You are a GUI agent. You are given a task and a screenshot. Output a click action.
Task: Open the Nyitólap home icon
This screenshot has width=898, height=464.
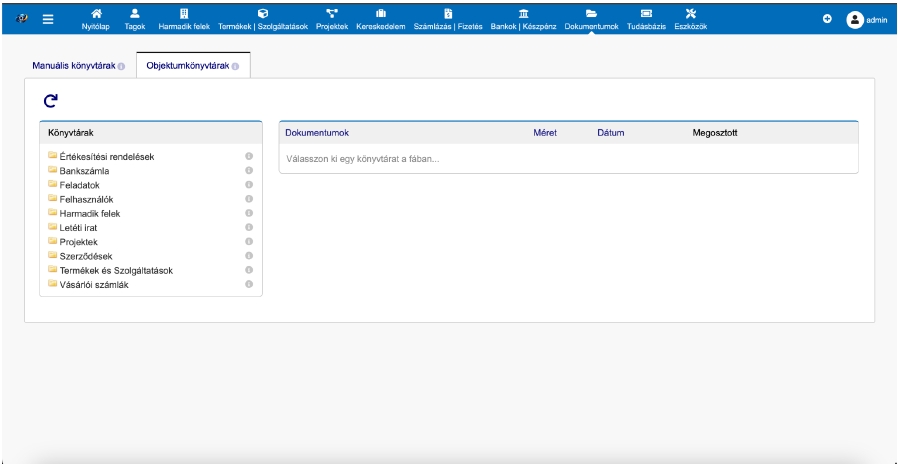coord(97,18)
